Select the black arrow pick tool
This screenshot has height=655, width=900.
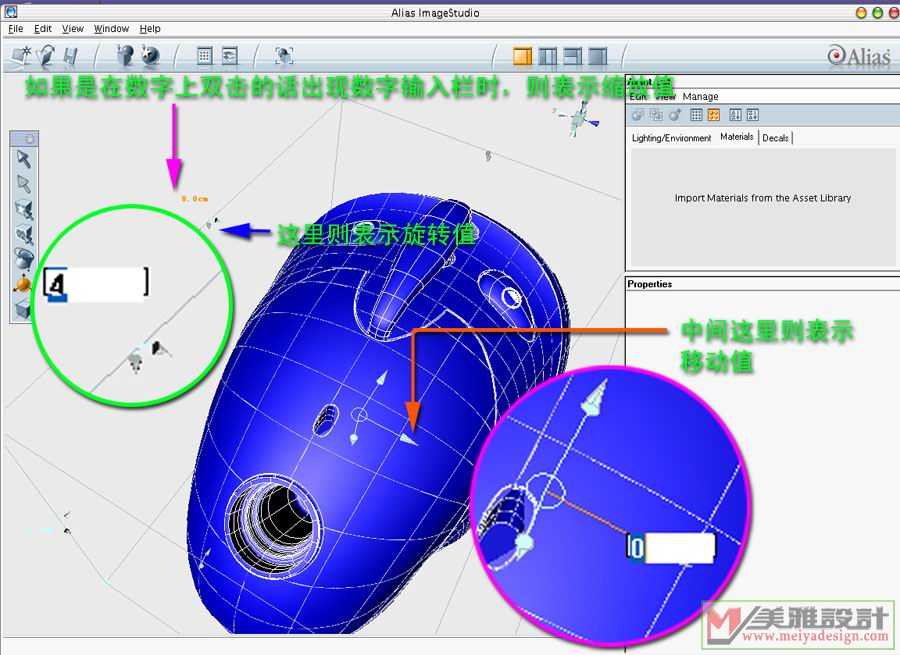24,159
